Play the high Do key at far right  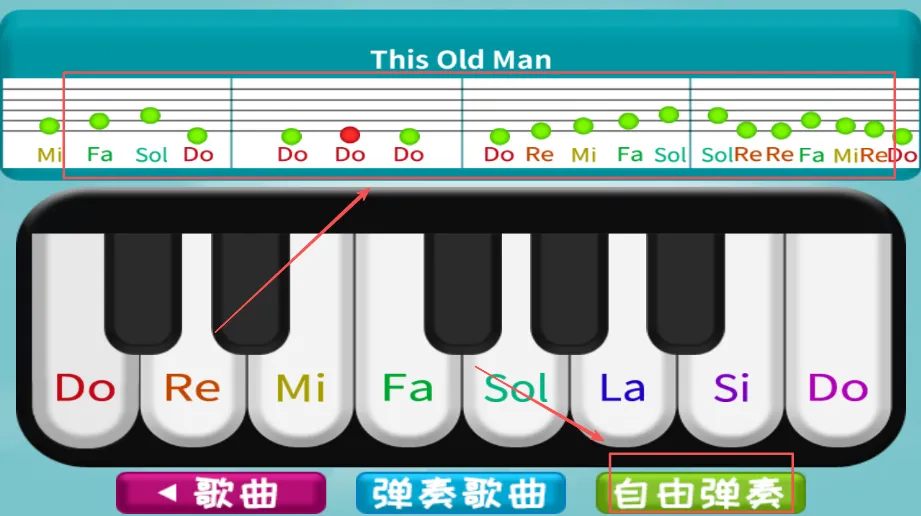839,388
